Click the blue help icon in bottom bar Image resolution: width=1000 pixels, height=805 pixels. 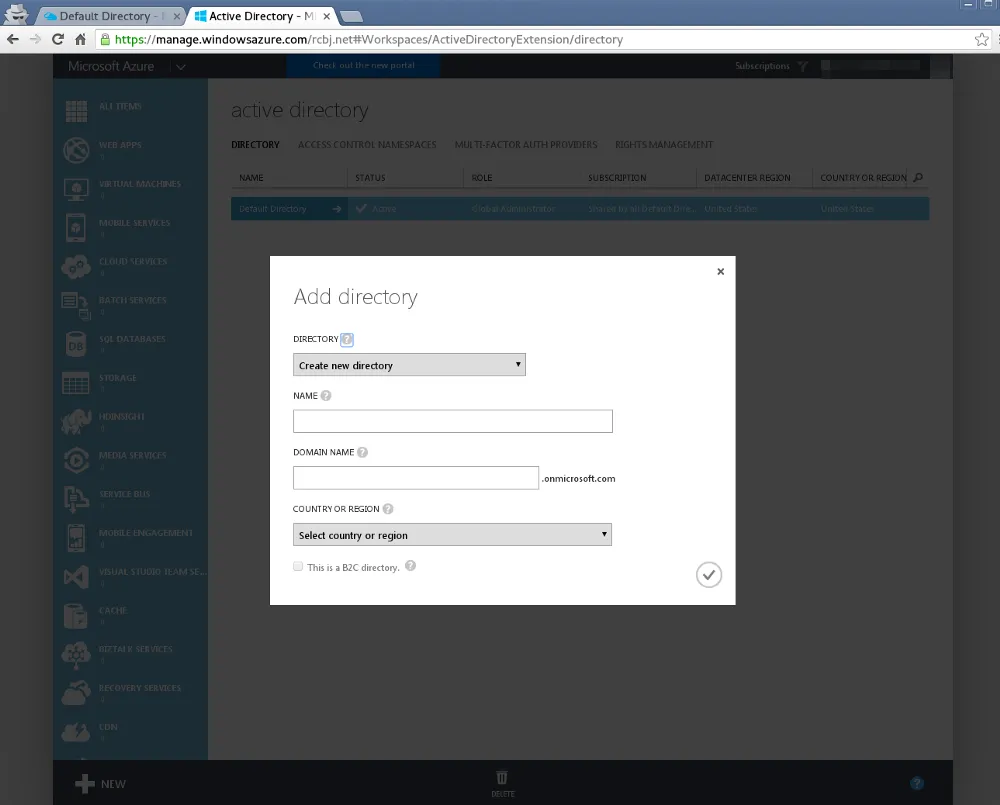(917, 783)
